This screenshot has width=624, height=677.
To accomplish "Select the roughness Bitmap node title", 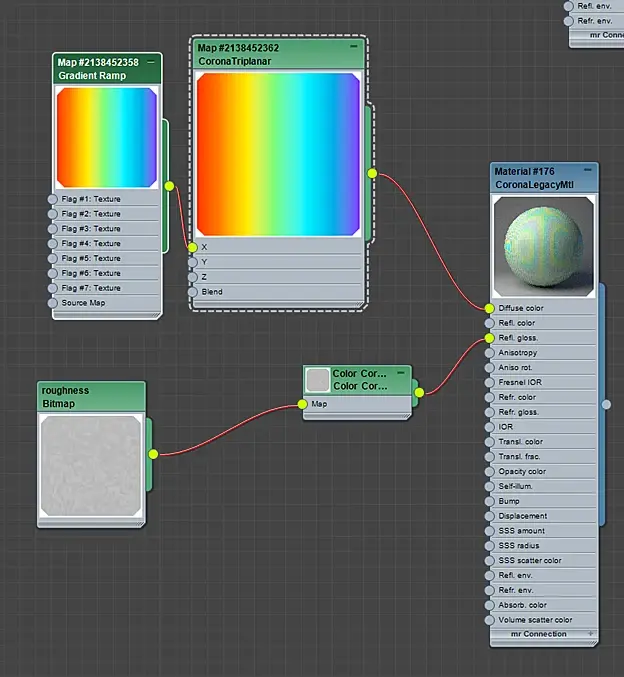I will coord(66,397).
